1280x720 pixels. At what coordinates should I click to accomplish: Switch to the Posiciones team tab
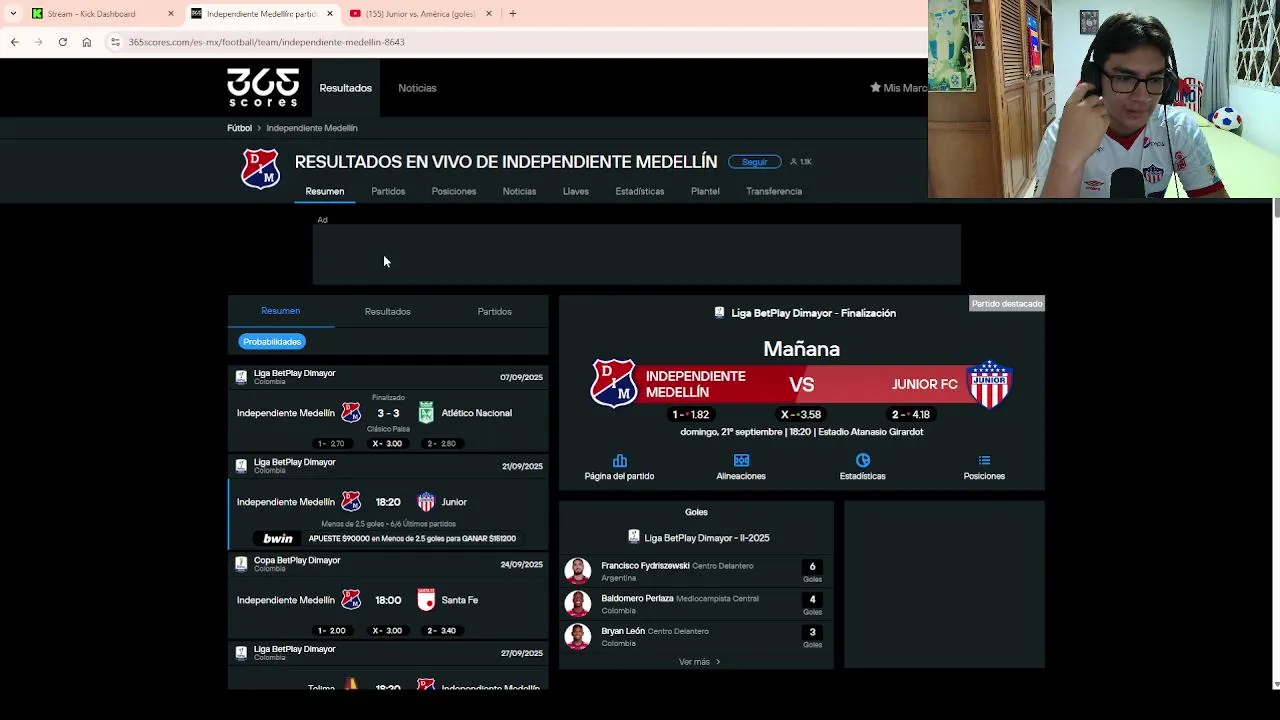454,191
